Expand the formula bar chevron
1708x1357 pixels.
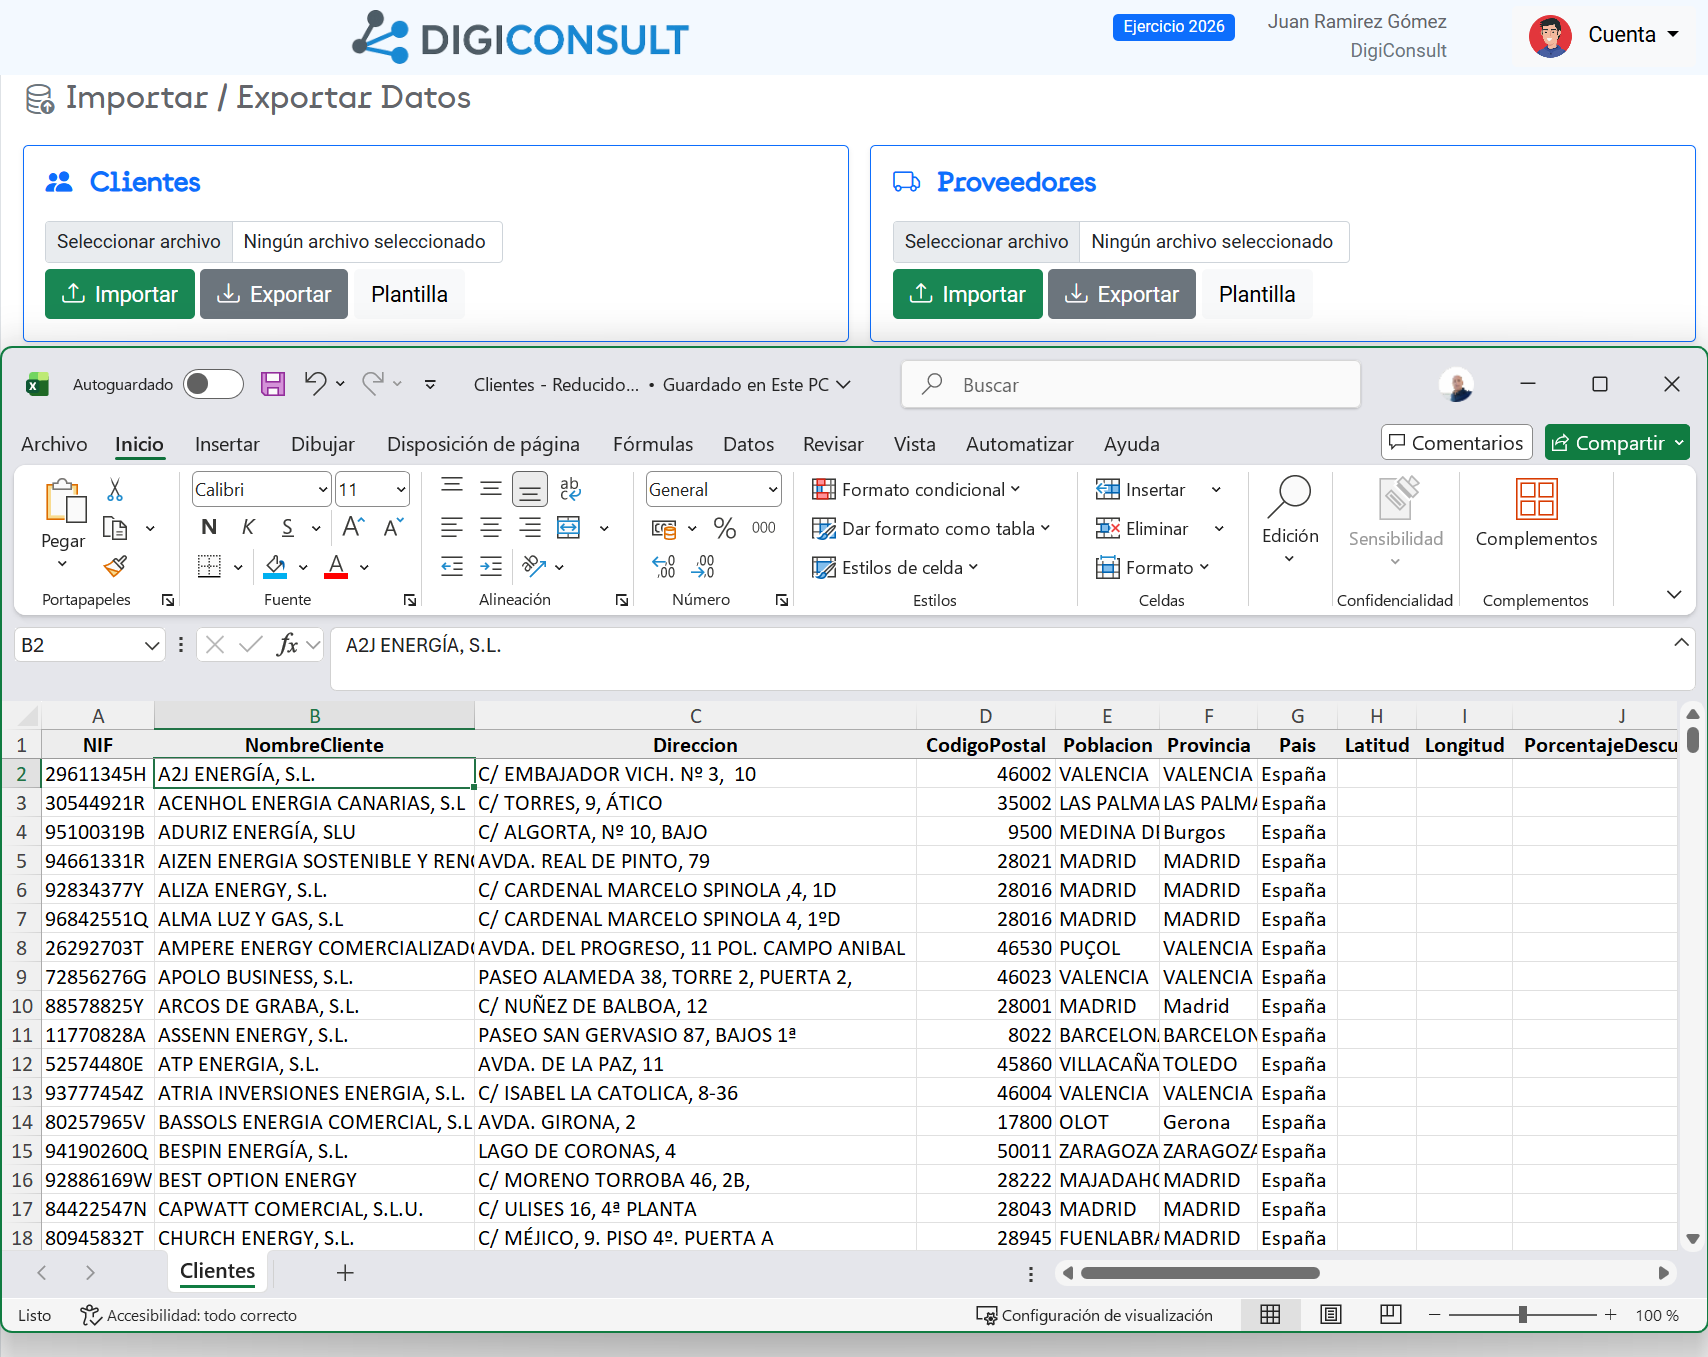1682,642
